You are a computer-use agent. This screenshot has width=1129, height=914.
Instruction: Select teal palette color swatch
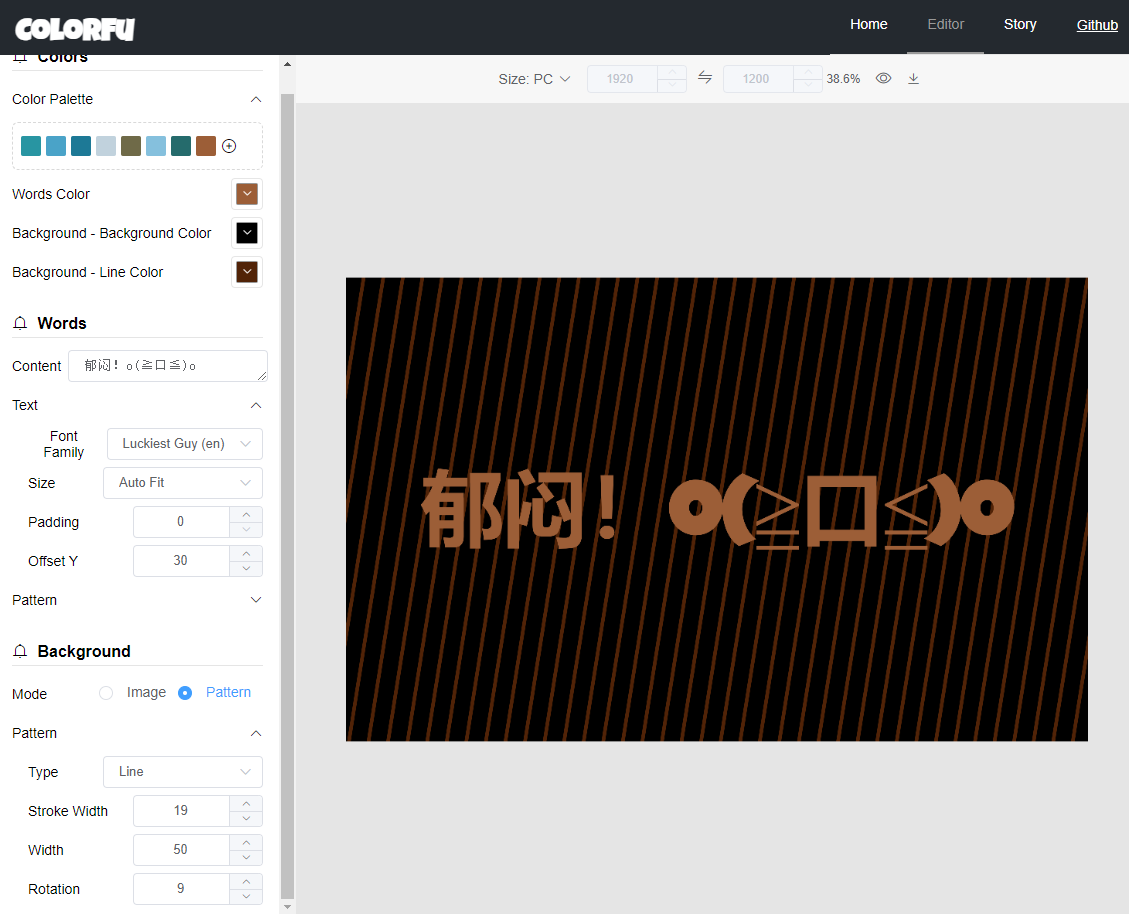31,146
